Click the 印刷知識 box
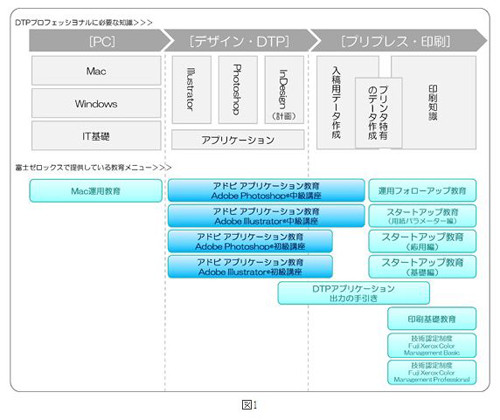This screenshot has height=420, width=500. click(x=433, y=103)
